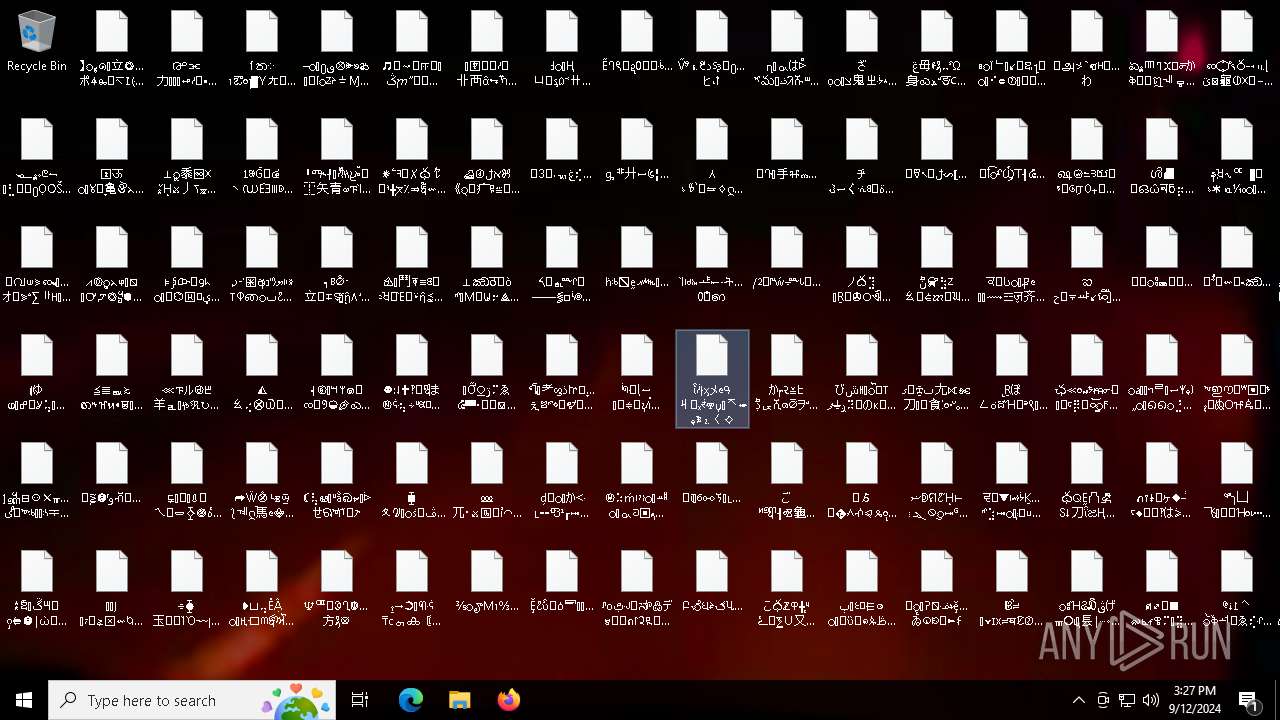Select the file name containing 矢吉
This screenshot has width=1280, height=720.
click(337, 157)
